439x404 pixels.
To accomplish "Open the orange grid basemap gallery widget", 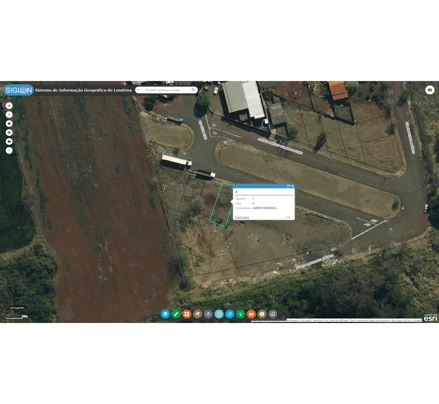I will click(x=187, y=314).
